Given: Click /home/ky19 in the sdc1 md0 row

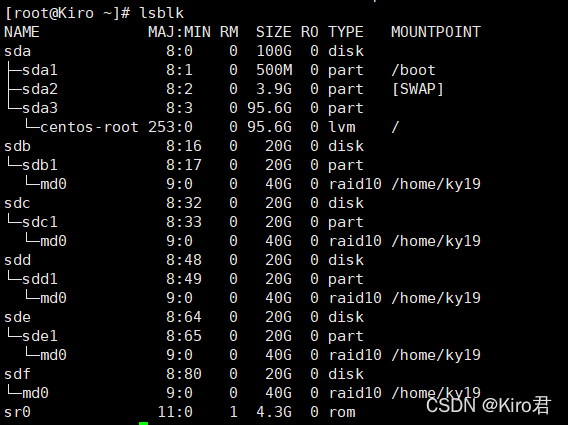Looking at the screenshot, I should [x=436, y=241].
